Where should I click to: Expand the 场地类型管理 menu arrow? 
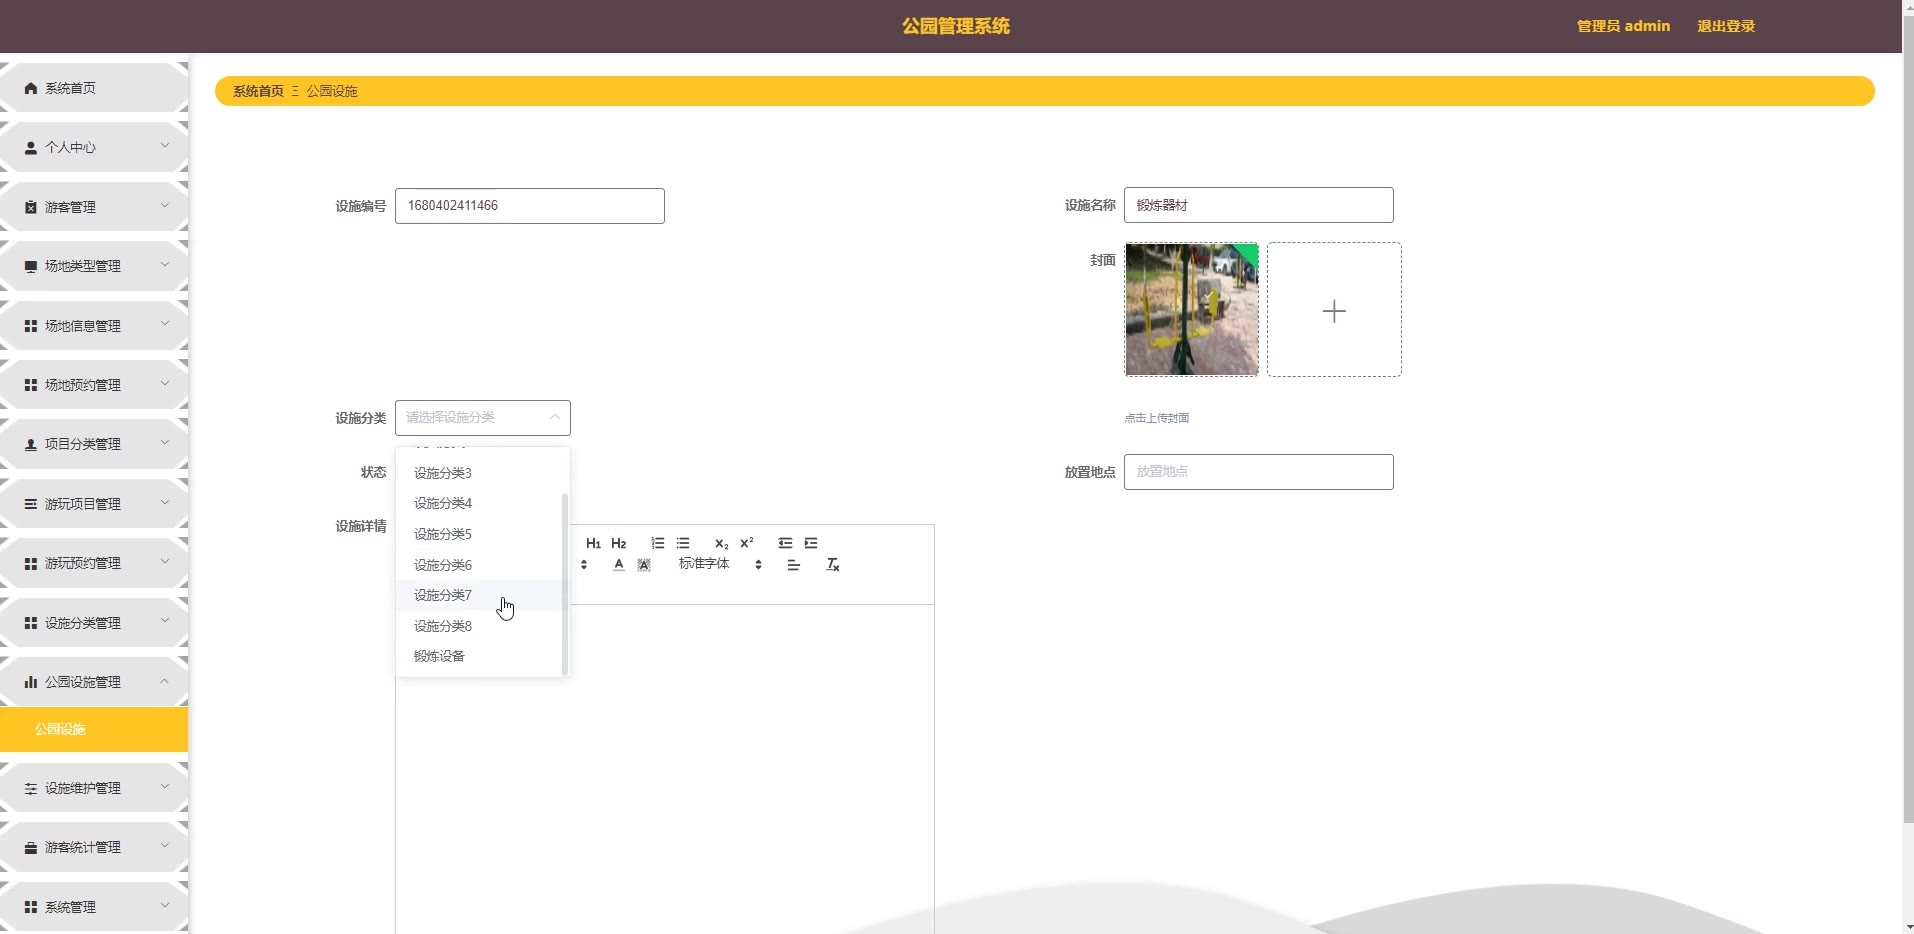click(x=165, y=265)
